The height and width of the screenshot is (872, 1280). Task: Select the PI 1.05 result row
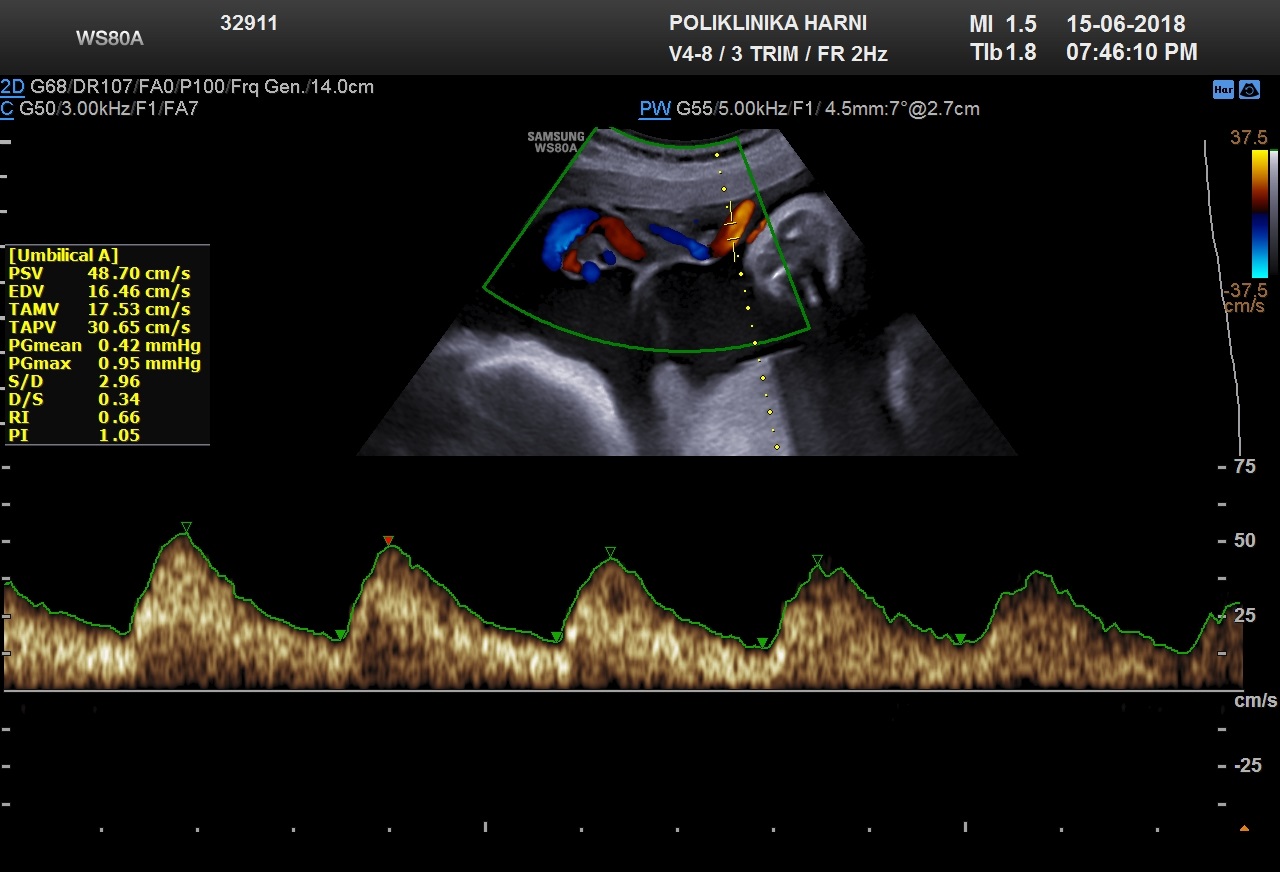tap(75, 435)
